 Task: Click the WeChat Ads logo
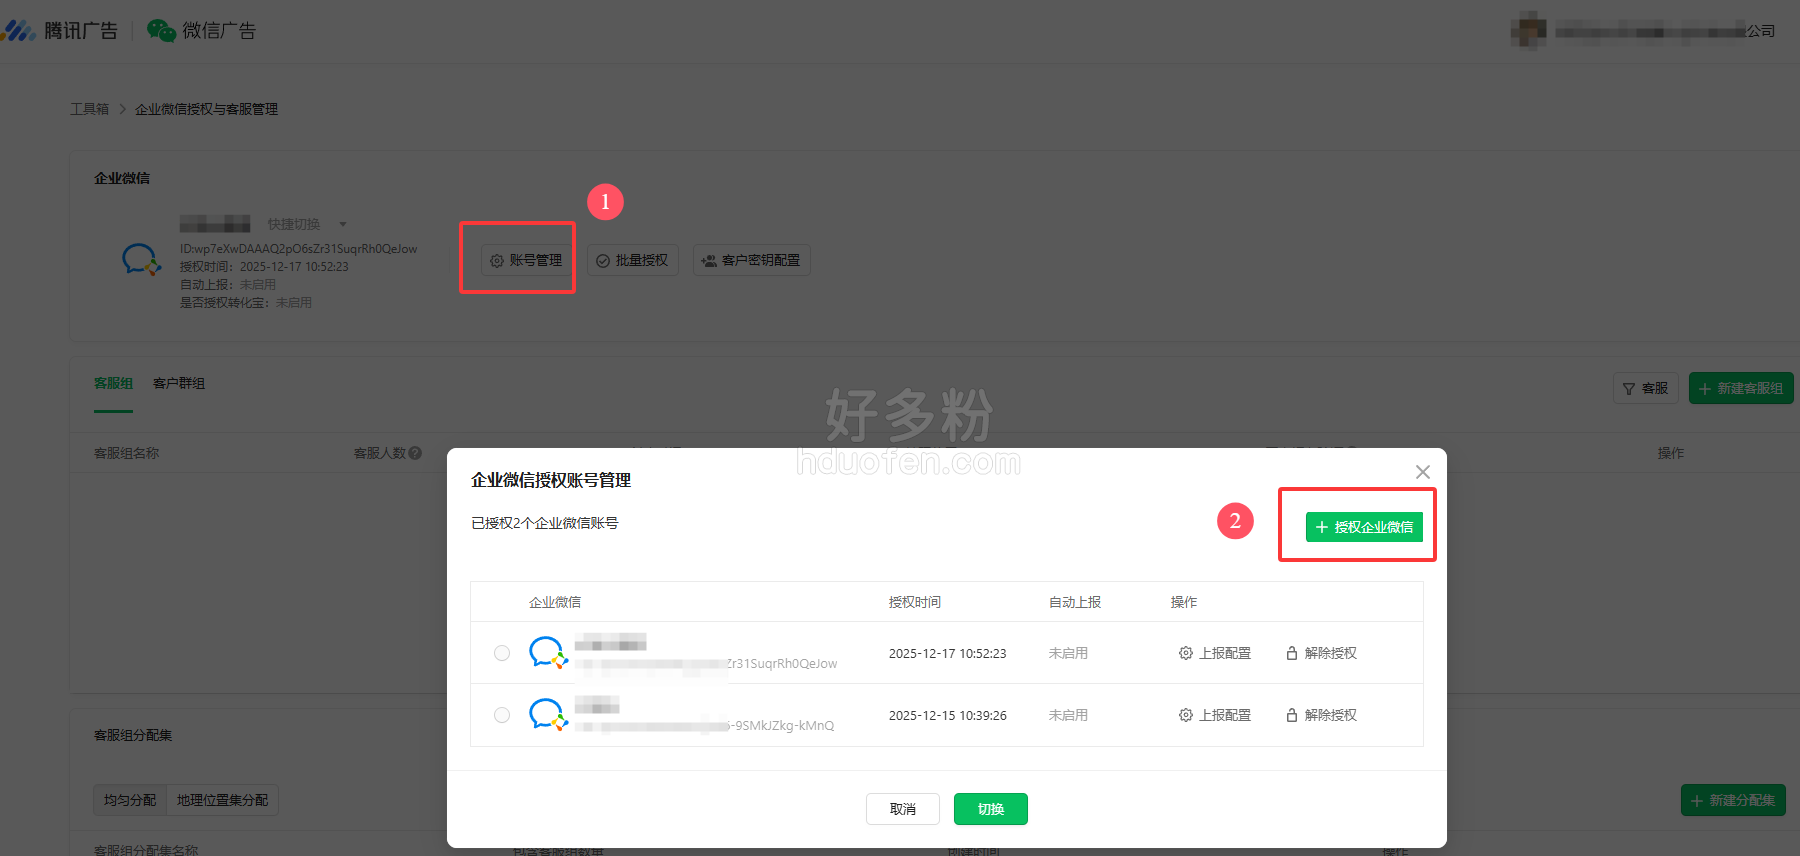coord(202,31)
